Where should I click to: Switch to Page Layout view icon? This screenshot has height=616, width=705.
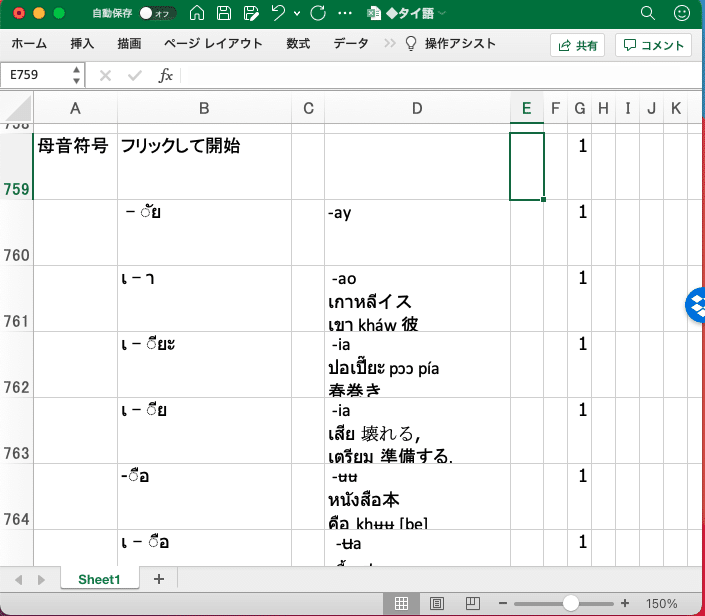437,603
